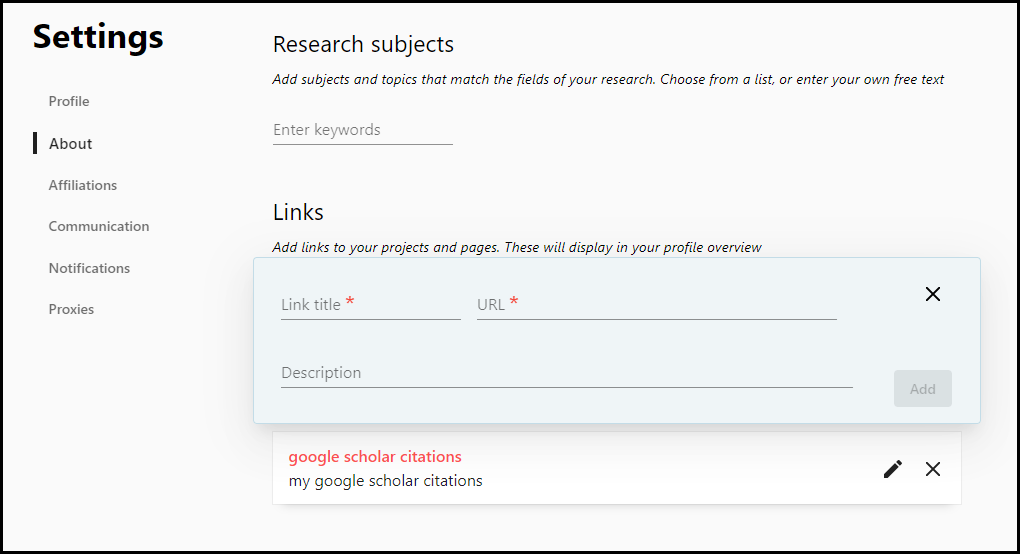
Task: Focus the Description input field
Action: pos(566,373)
